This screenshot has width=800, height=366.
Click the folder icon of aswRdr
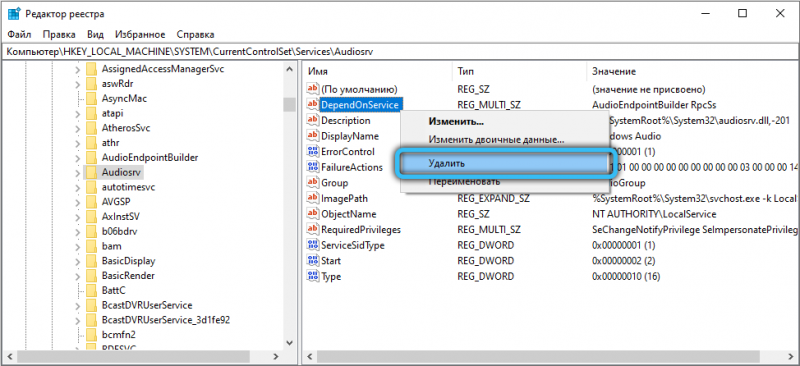point(91,83)
